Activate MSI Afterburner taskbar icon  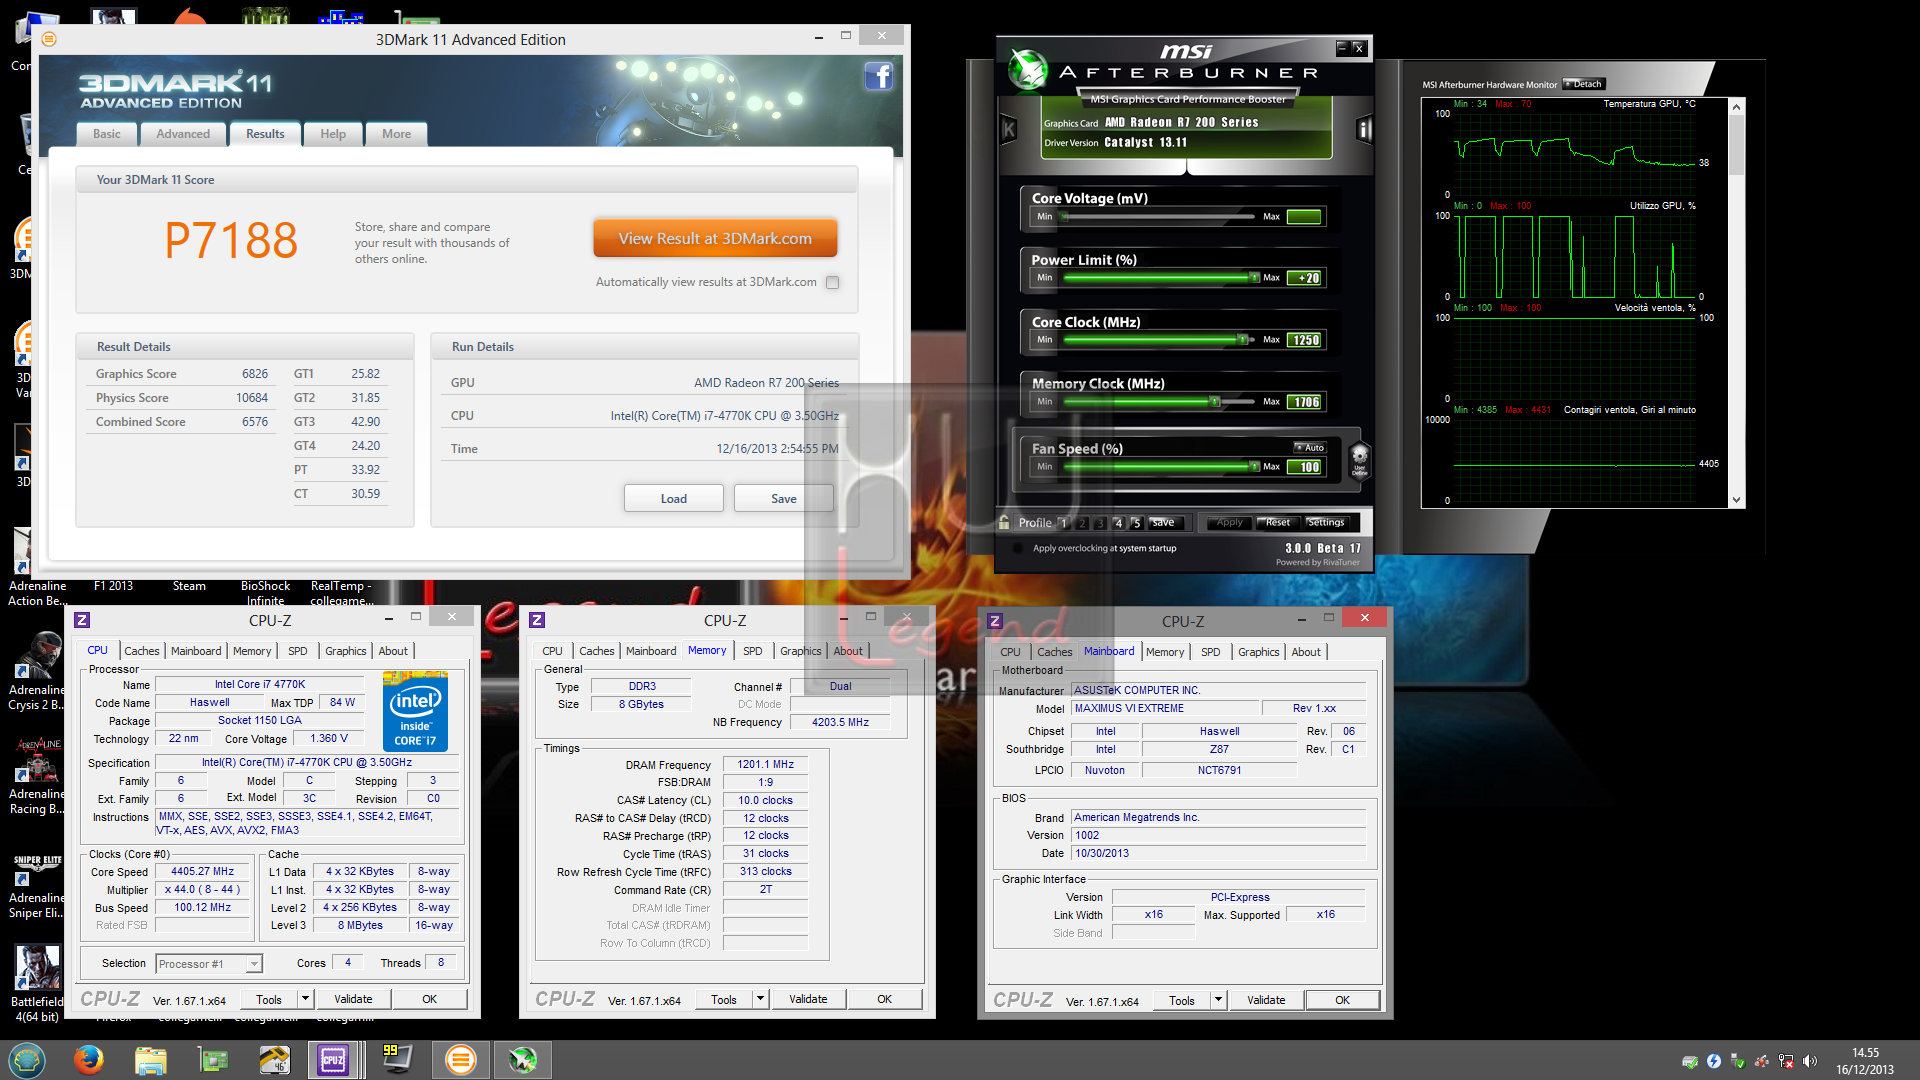[522, 1059]
